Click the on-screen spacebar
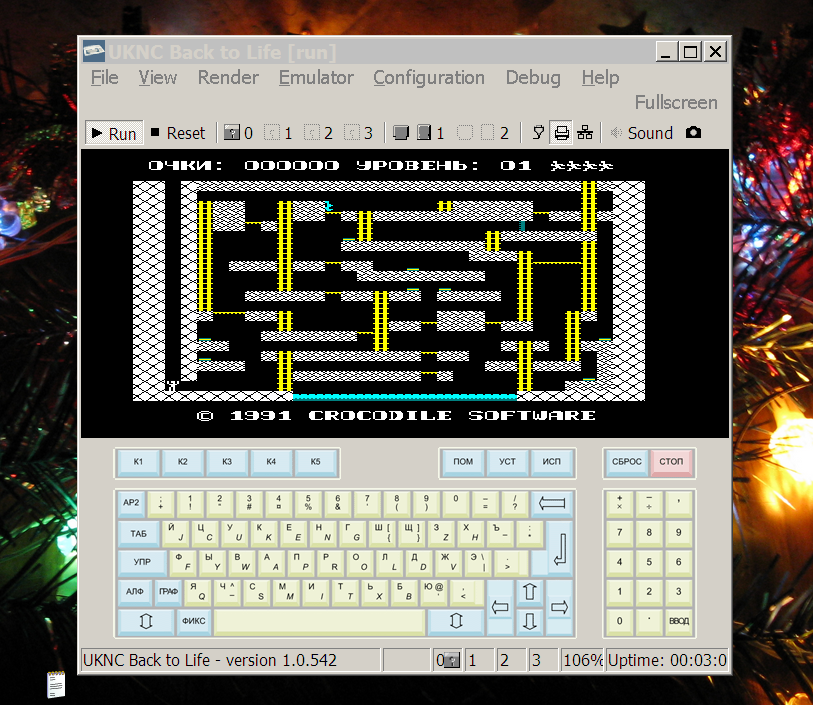This screenshot has width=813, height=705. point(319,622)
